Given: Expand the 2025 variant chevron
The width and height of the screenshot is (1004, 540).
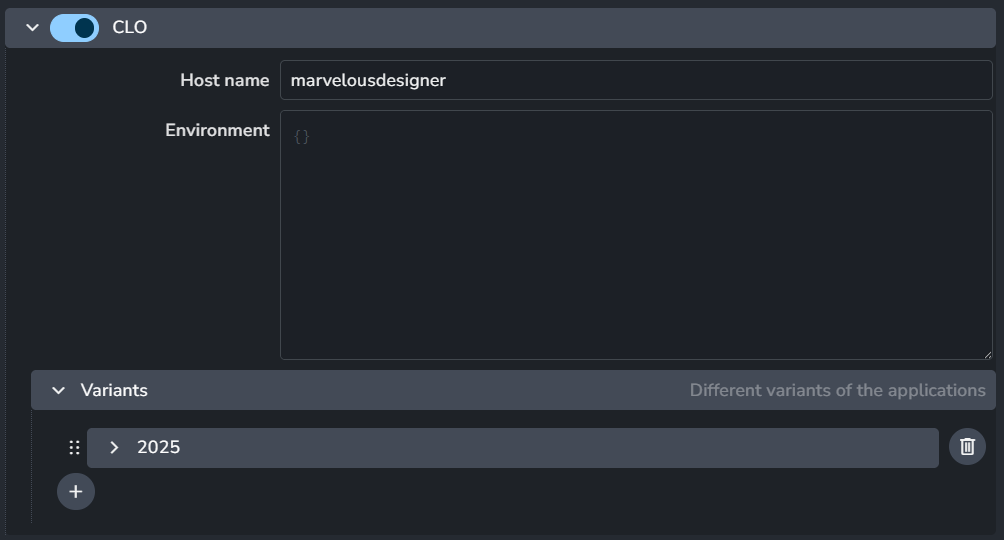Looking at the screenshot, I should click(114, 447).
